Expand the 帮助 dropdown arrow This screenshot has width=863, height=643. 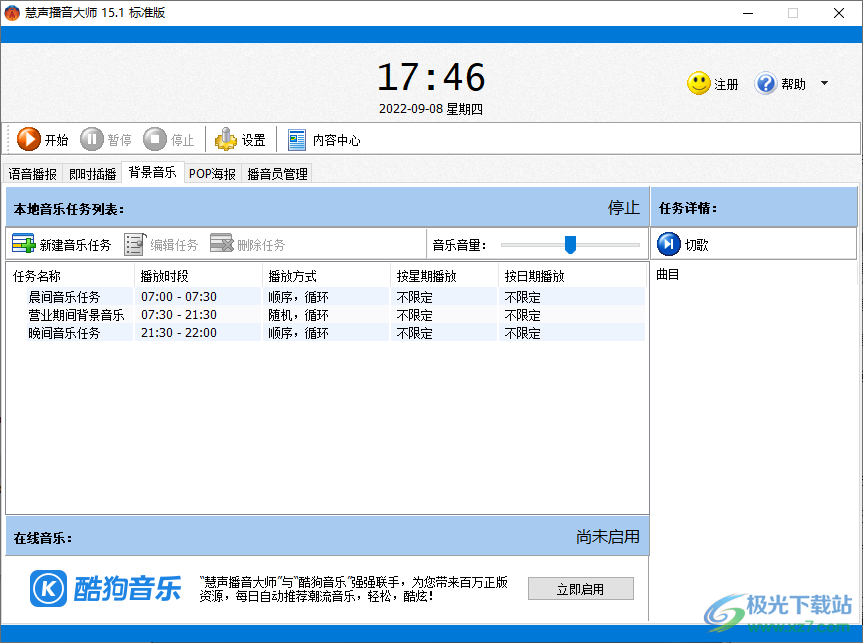tap(822, 84)
